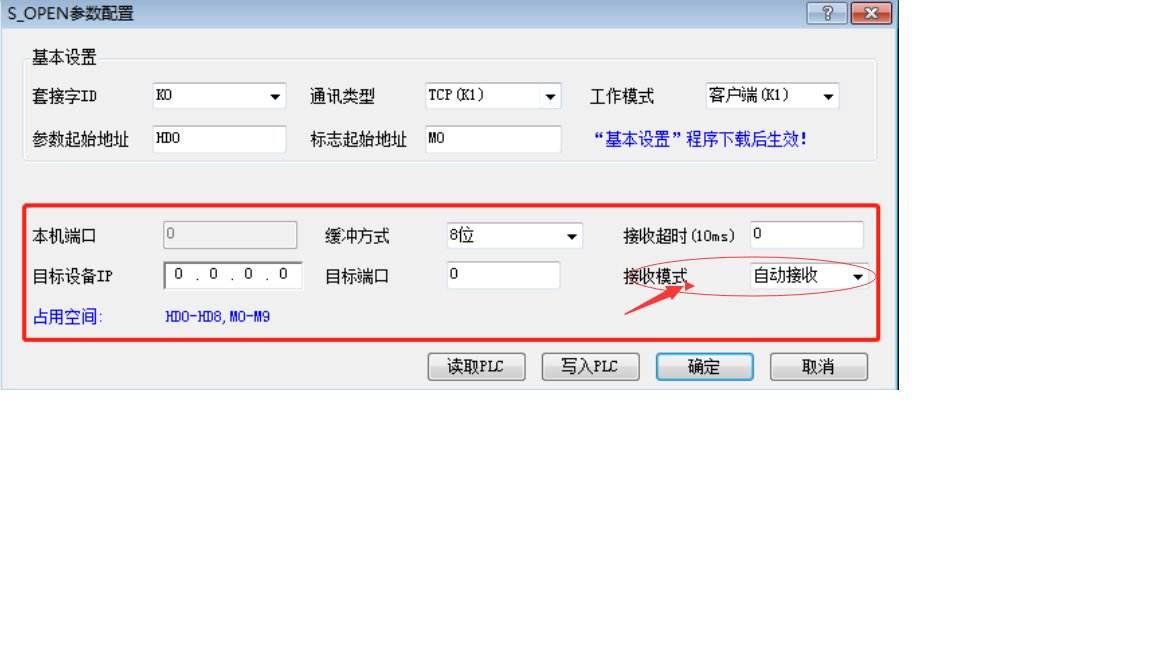
Task: Click the first octet of 目标设备IP
Action: pos(179,275)
